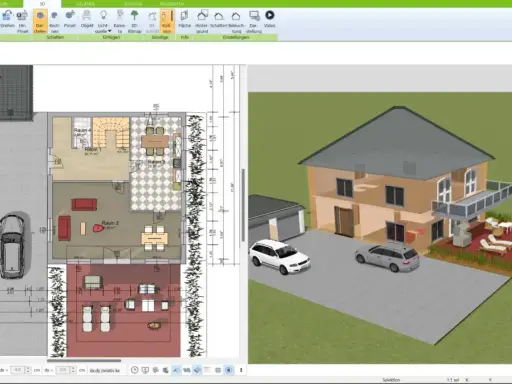Image resolution: width=512 pixels, height=384 pixels.
Task: Switch to the 3D ribbon tab
Action: 42,4
